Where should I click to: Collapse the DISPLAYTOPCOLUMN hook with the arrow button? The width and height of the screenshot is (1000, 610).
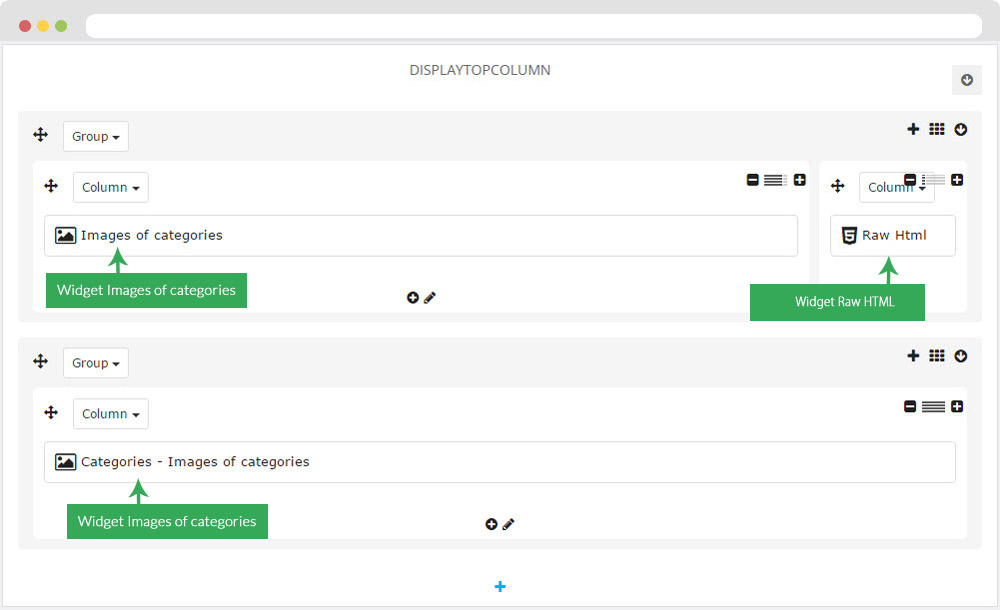coord(967,80)
